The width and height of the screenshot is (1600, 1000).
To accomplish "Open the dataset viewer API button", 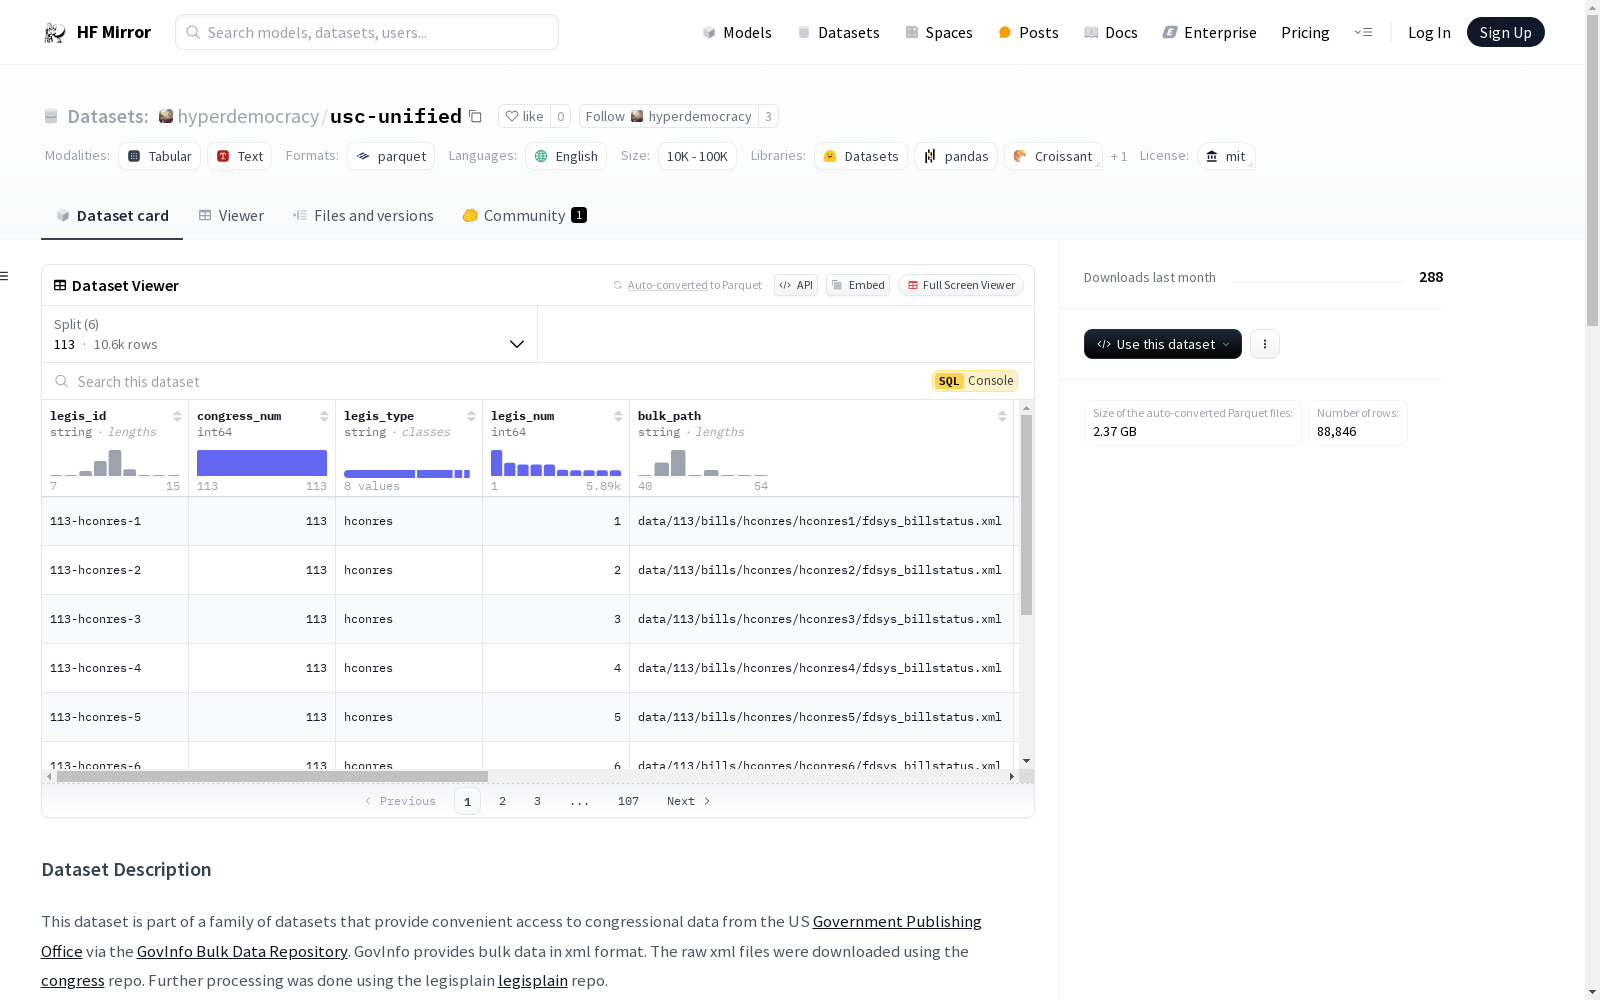I will (x=796, y=285).
